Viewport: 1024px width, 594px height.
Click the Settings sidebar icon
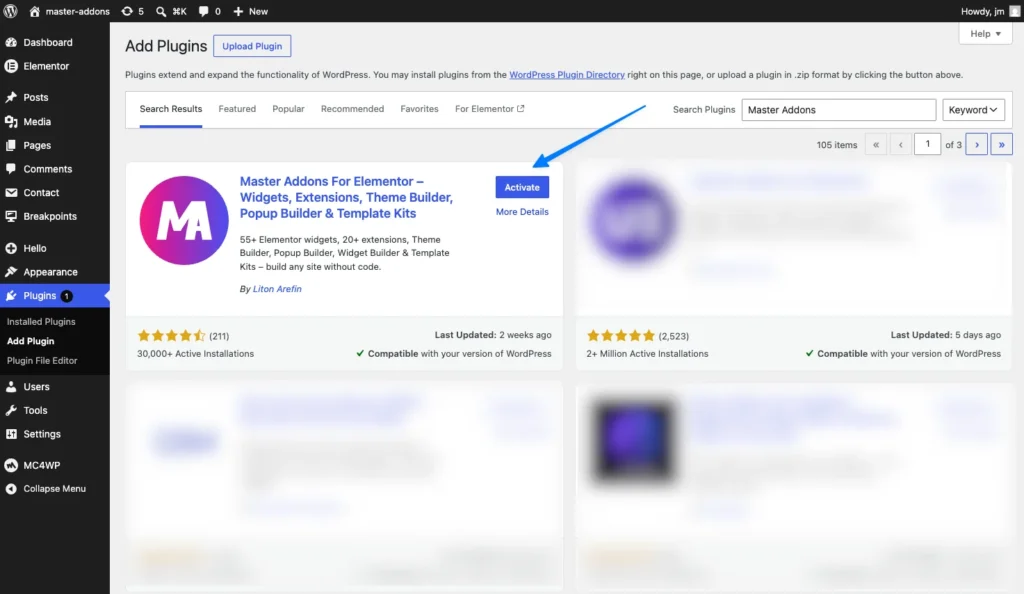tap(11, 434)
